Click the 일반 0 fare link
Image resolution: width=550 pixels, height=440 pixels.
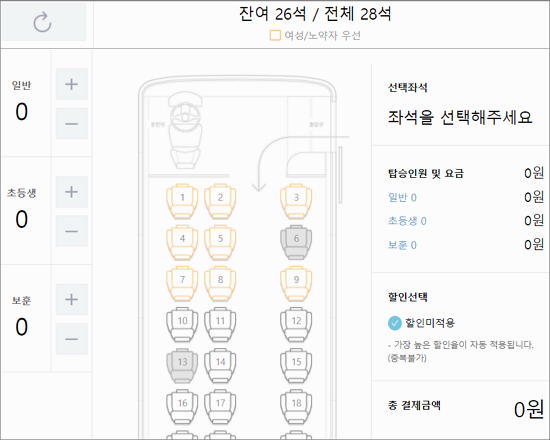click(402, 198)
